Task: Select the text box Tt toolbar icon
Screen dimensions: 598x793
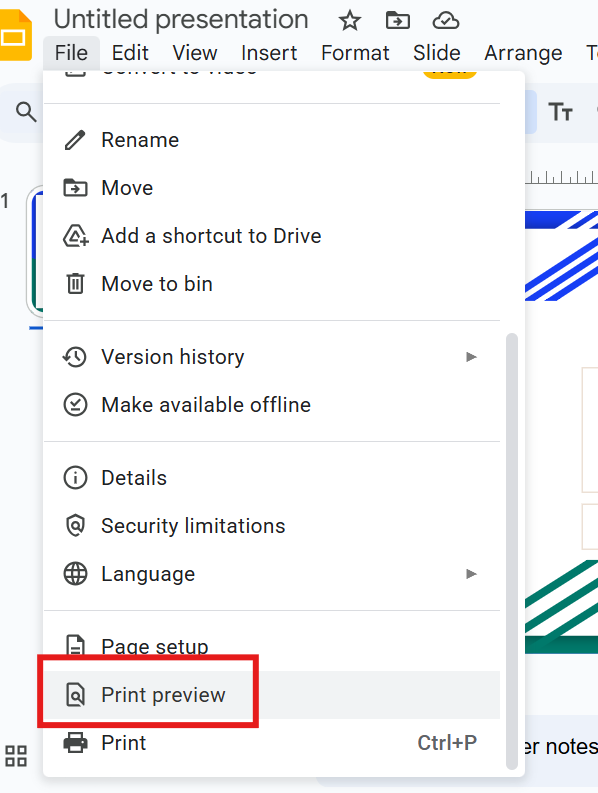Action: (561, 112)
